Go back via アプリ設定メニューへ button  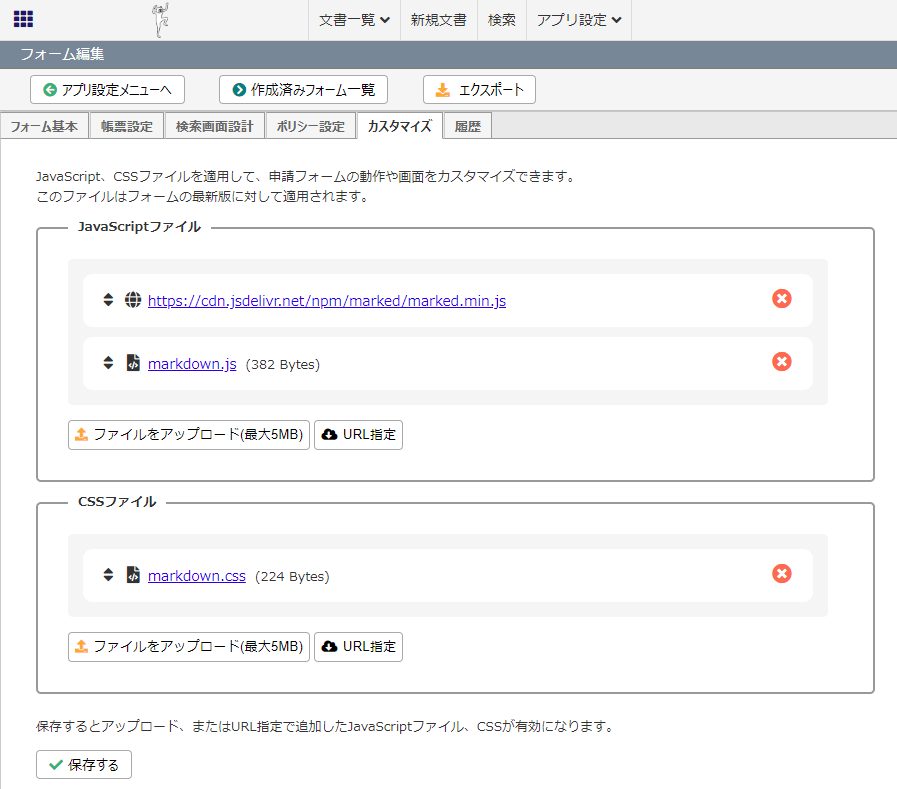tap(107, 90)
